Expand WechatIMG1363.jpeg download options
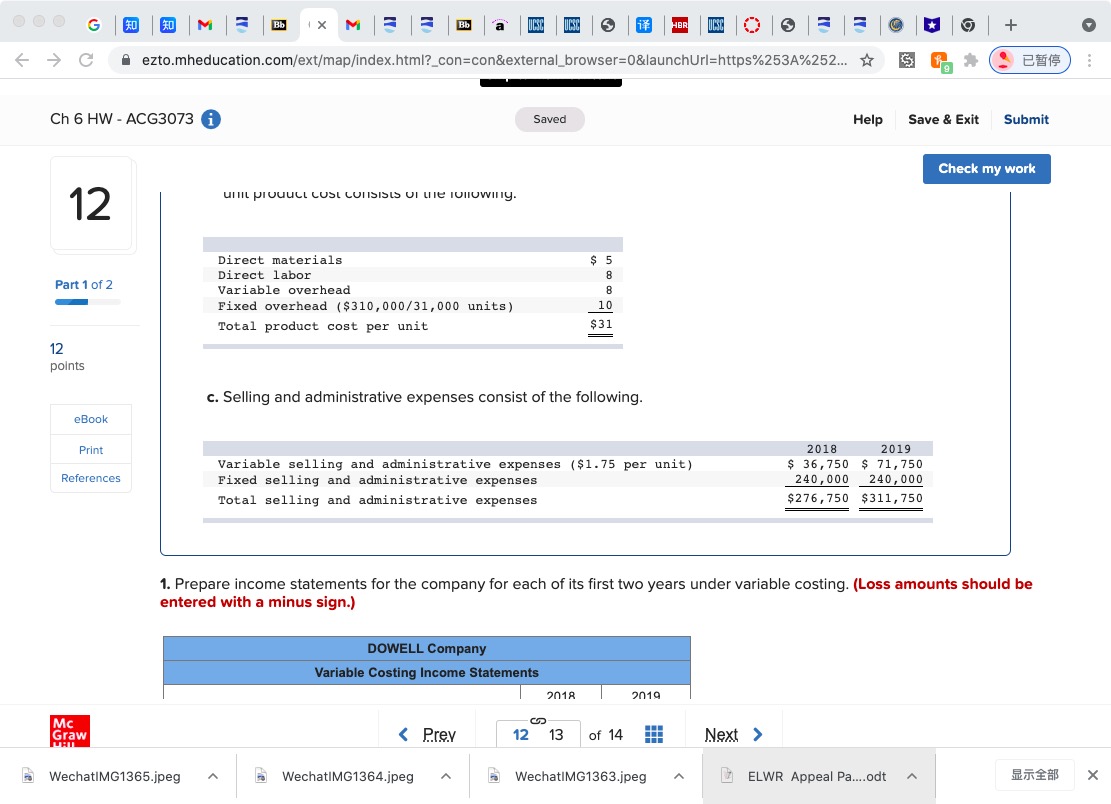The height and width of the screenshot is (804, 1111). pyautogui.click(x=679, y=776)
